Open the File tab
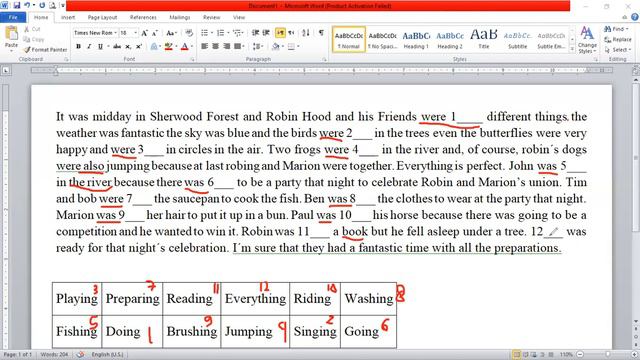This screenshot has width=640, height=360. point(13,17)
